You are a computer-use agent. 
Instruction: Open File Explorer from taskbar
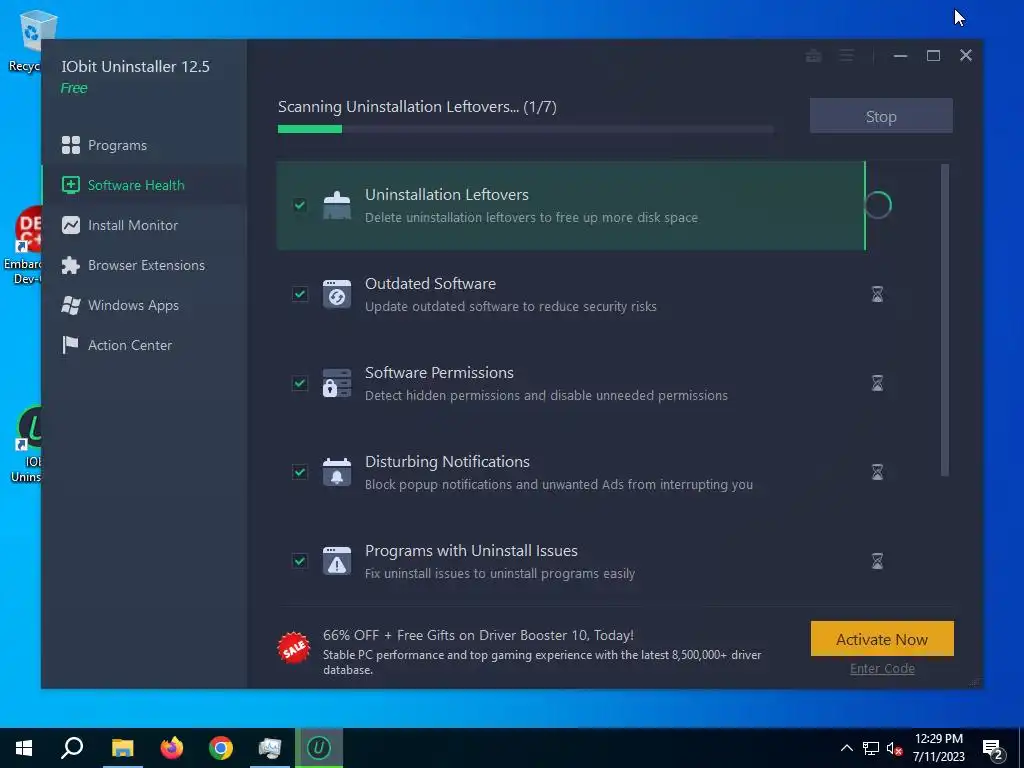point(122,748)
